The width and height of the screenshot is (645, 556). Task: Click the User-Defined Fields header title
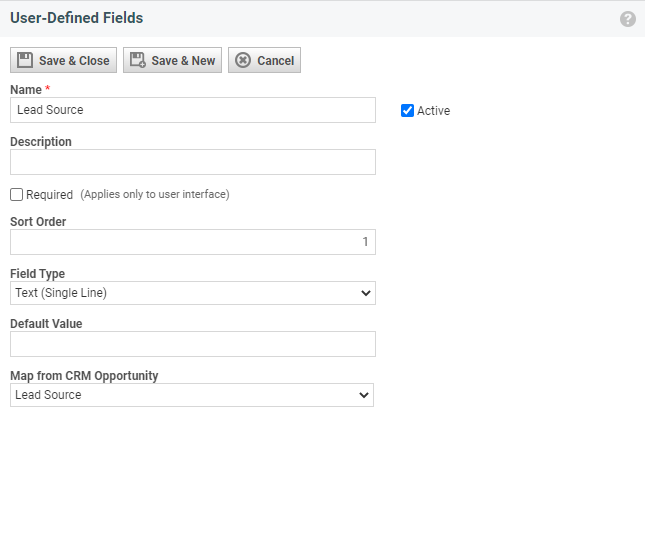76,18
